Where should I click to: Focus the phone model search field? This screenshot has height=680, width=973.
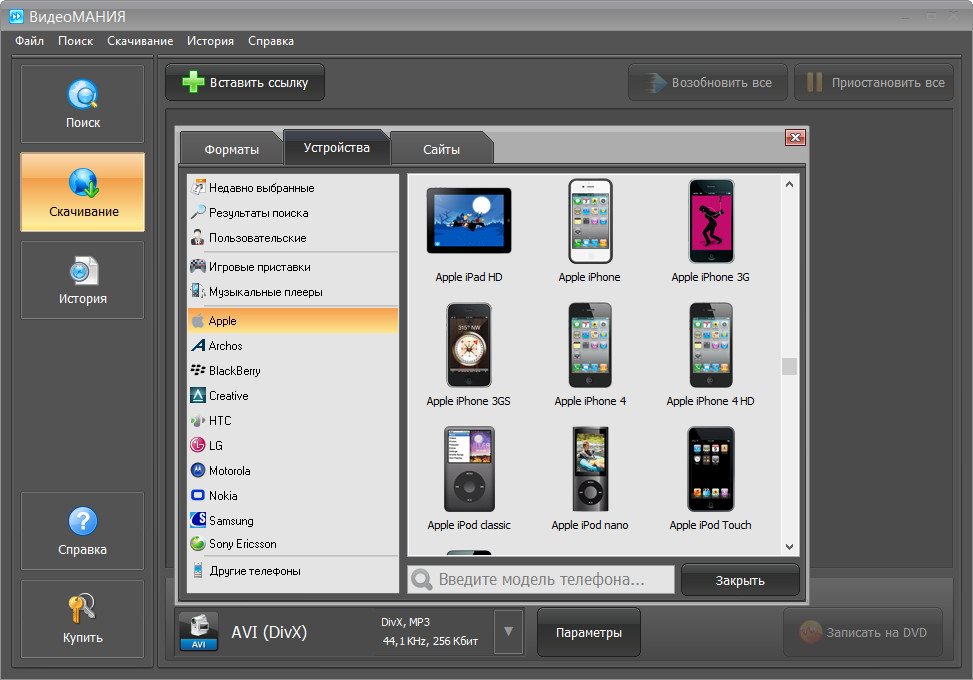click(540, 579)
